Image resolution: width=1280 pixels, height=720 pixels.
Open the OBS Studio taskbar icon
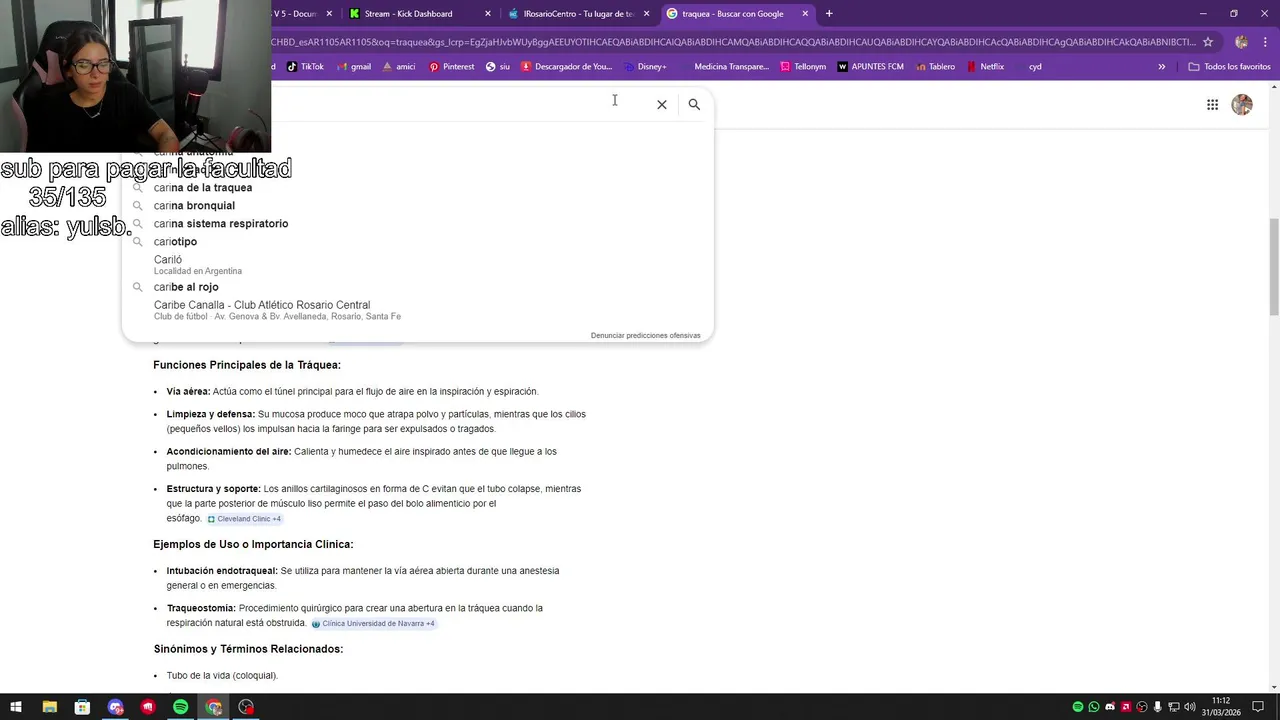tap(246, 707)
